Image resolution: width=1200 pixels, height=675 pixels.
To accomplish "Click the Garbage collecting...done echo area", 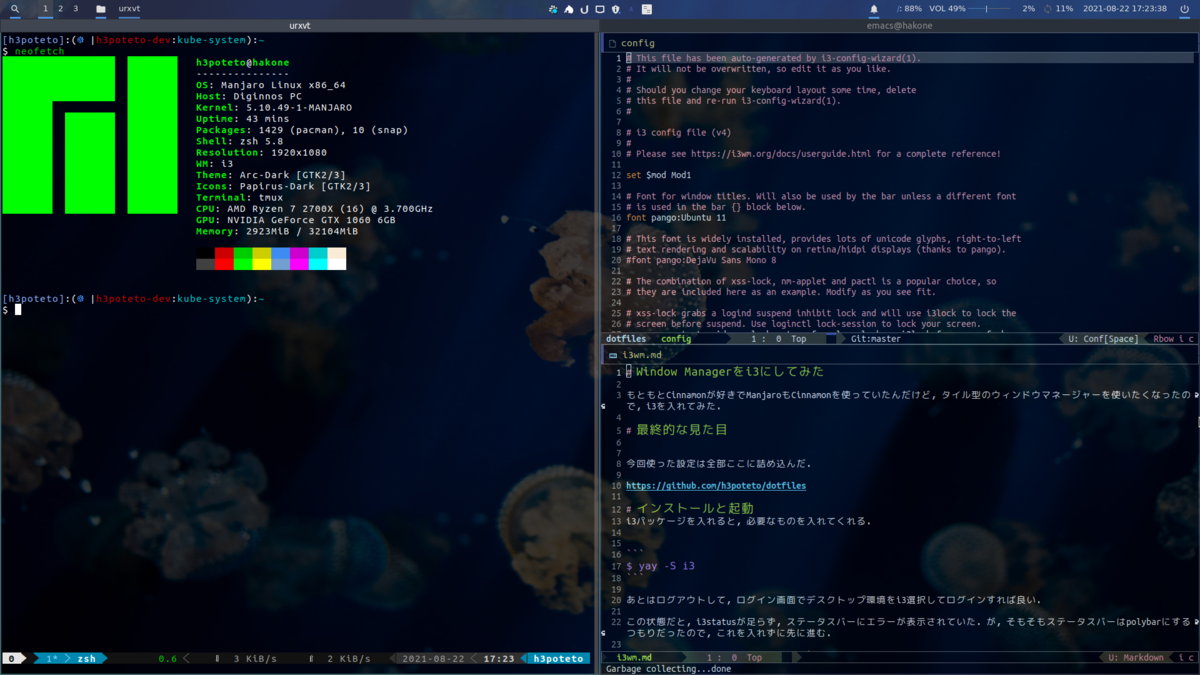I will pyautogui.click(x=668, y=669).
